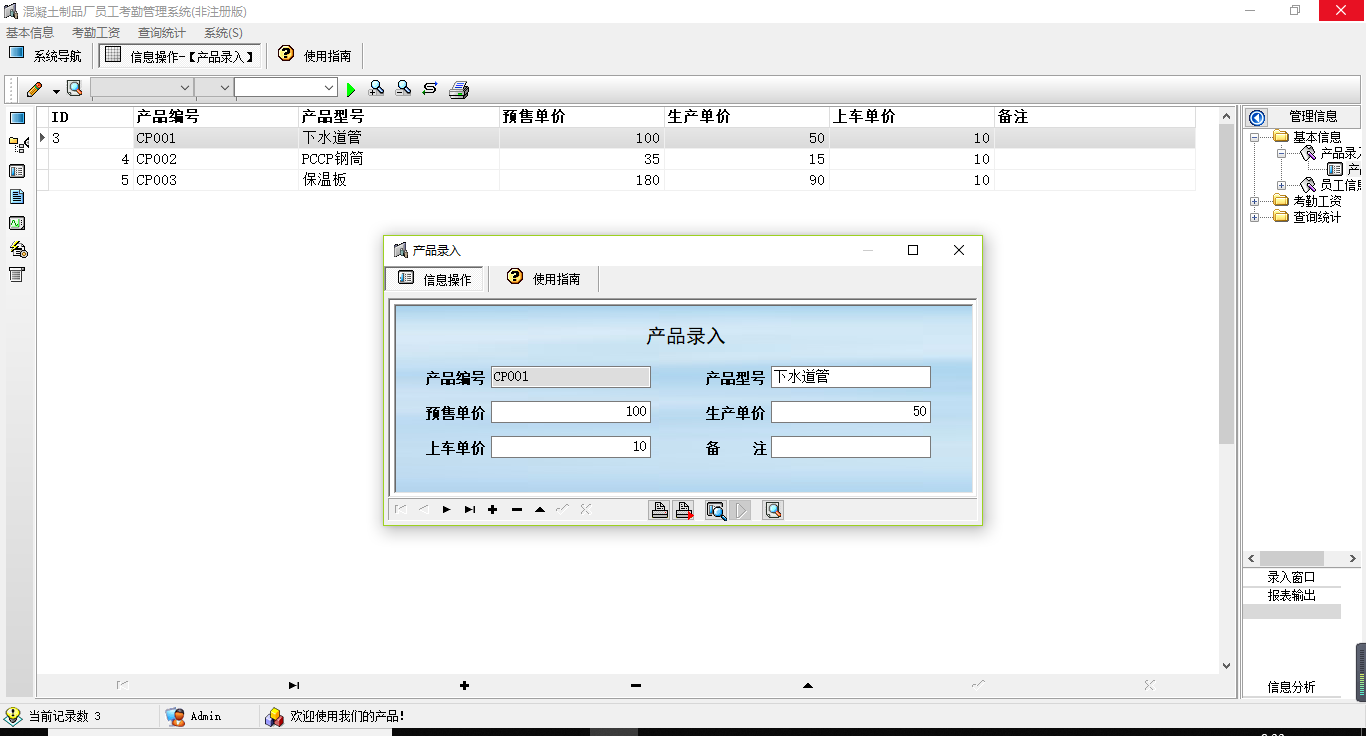The width and height of the screenshot is (1366, 736).
Task: Run the query with the green play arrow
Action: 351,90
